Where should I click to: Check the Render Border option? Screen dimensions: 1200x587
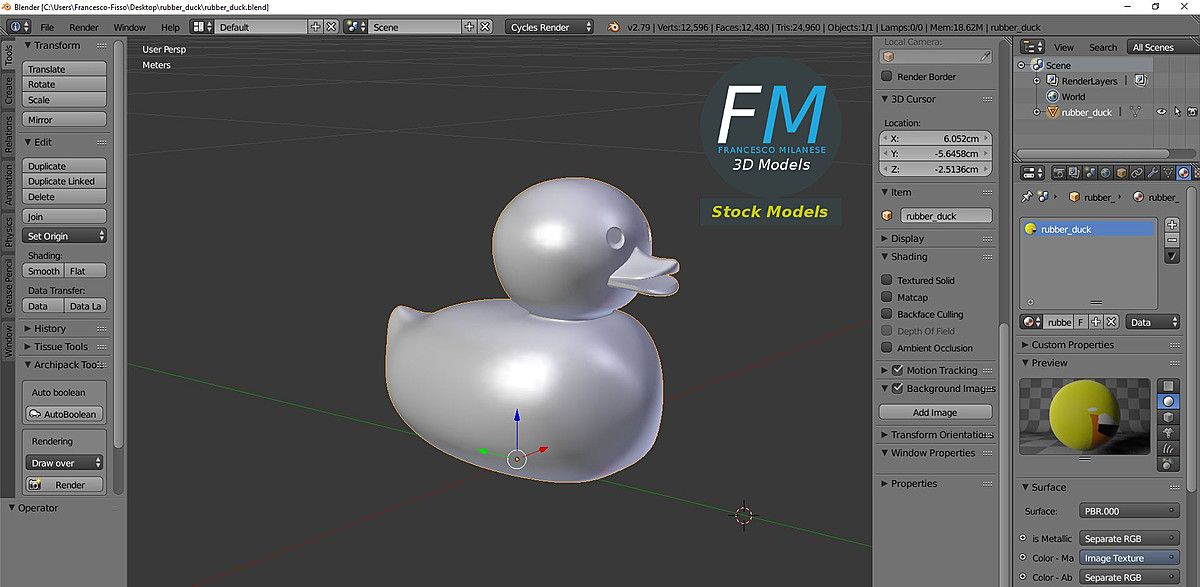886,76
